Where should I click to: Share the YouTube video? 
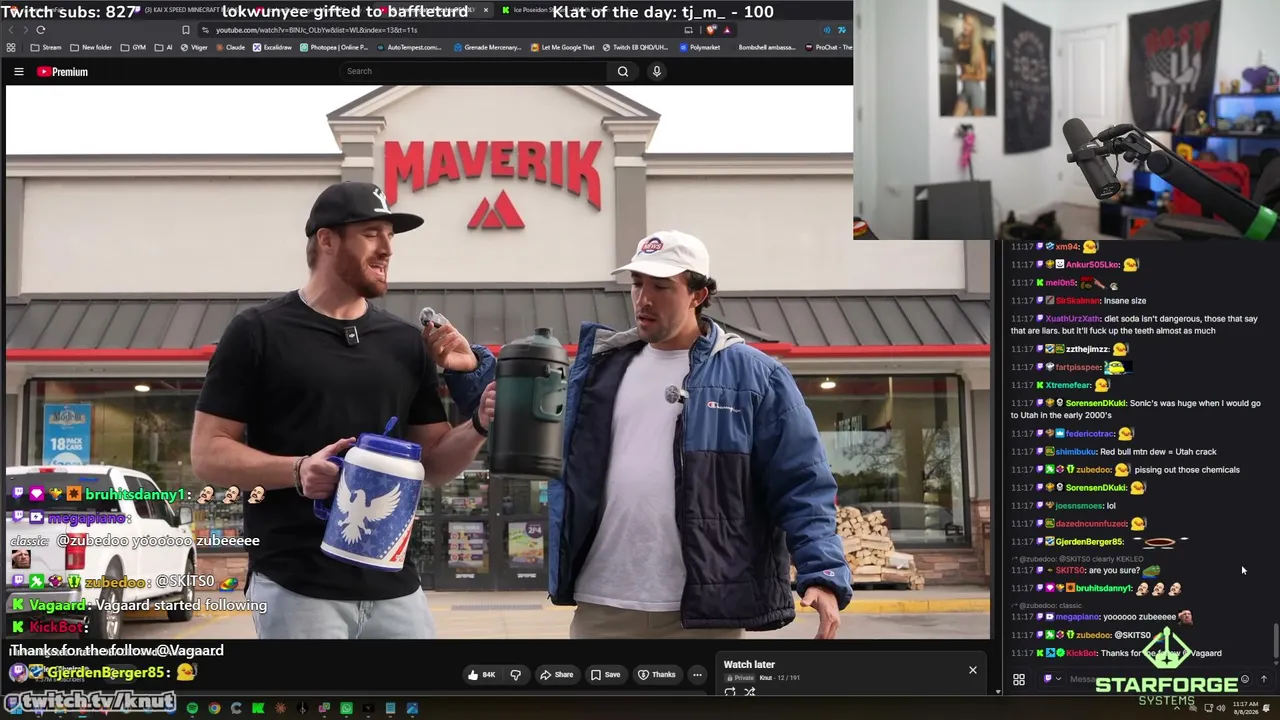pyautogui.click(x=556, y=675)
